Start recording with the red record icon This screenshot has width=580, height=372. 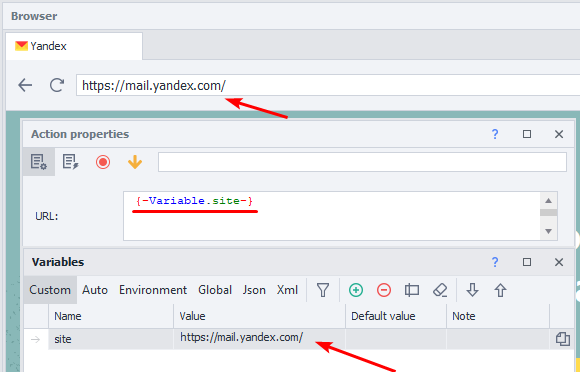(x=103, y=162)
